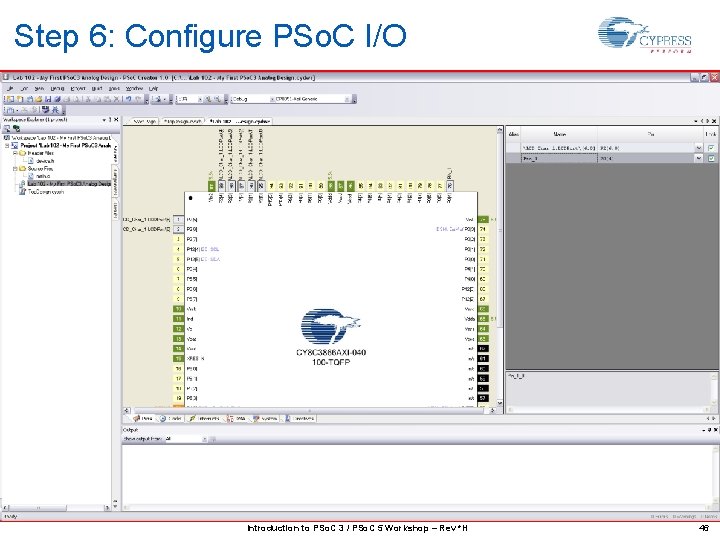Click pin editor horizontal scrollbar right arrow
Image resolution: width=720 pixels, height=540 pixels.
coord(493,410)
